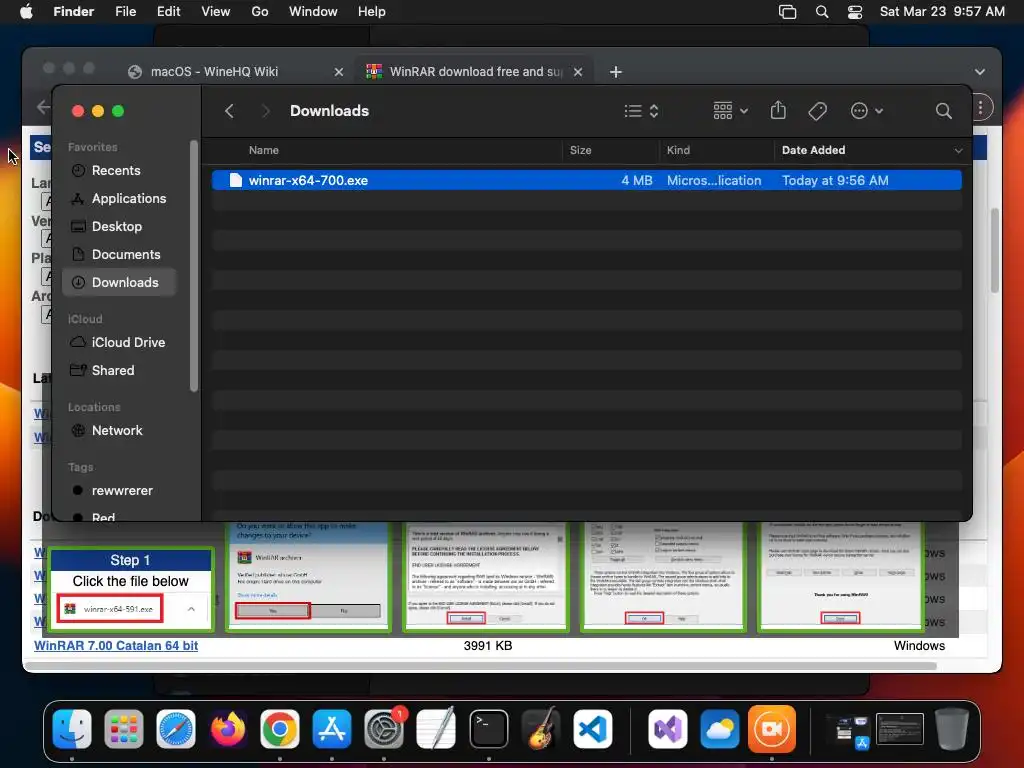Open the cloud app icon in the Dock
The width and height of the screenshot is (1024, 768).
tap(720, 729)
